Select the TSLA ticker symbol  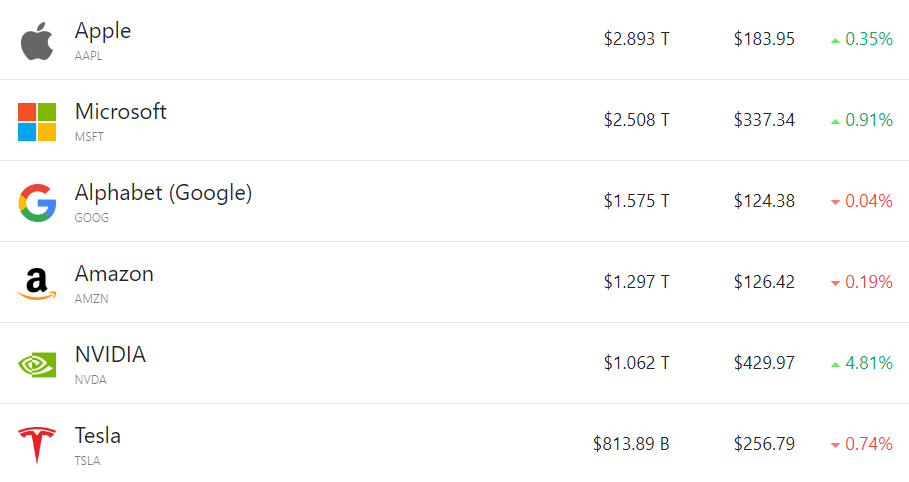(88, 461)
